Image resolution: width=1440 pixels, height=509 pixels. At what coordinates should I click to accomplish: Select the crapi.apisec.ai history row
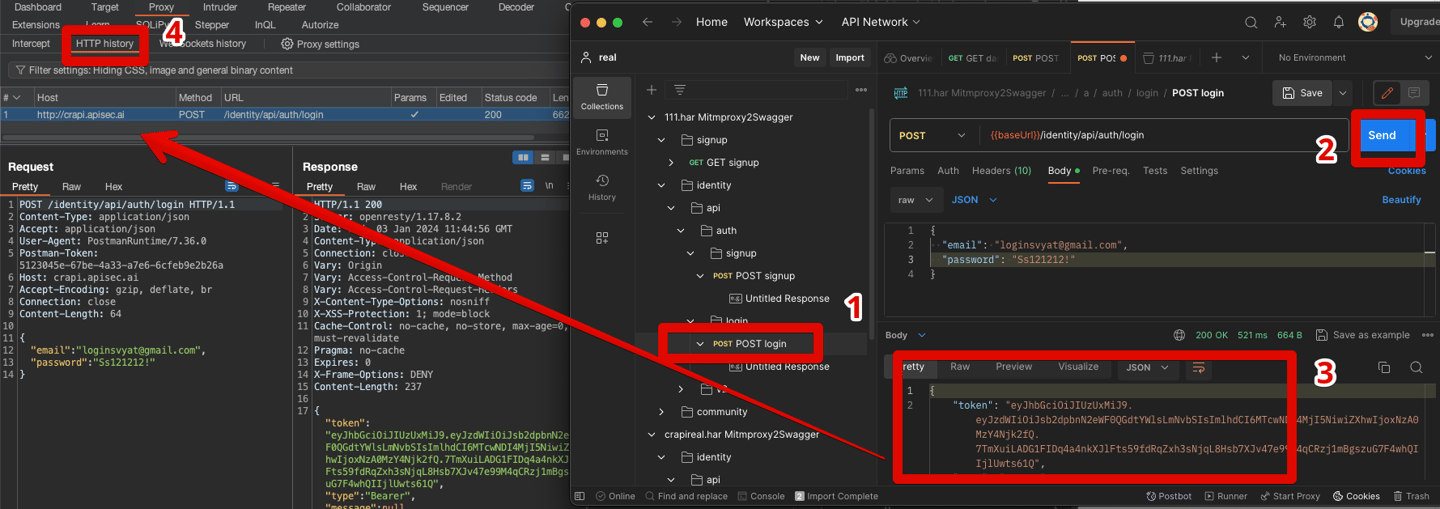pos(285,115)
